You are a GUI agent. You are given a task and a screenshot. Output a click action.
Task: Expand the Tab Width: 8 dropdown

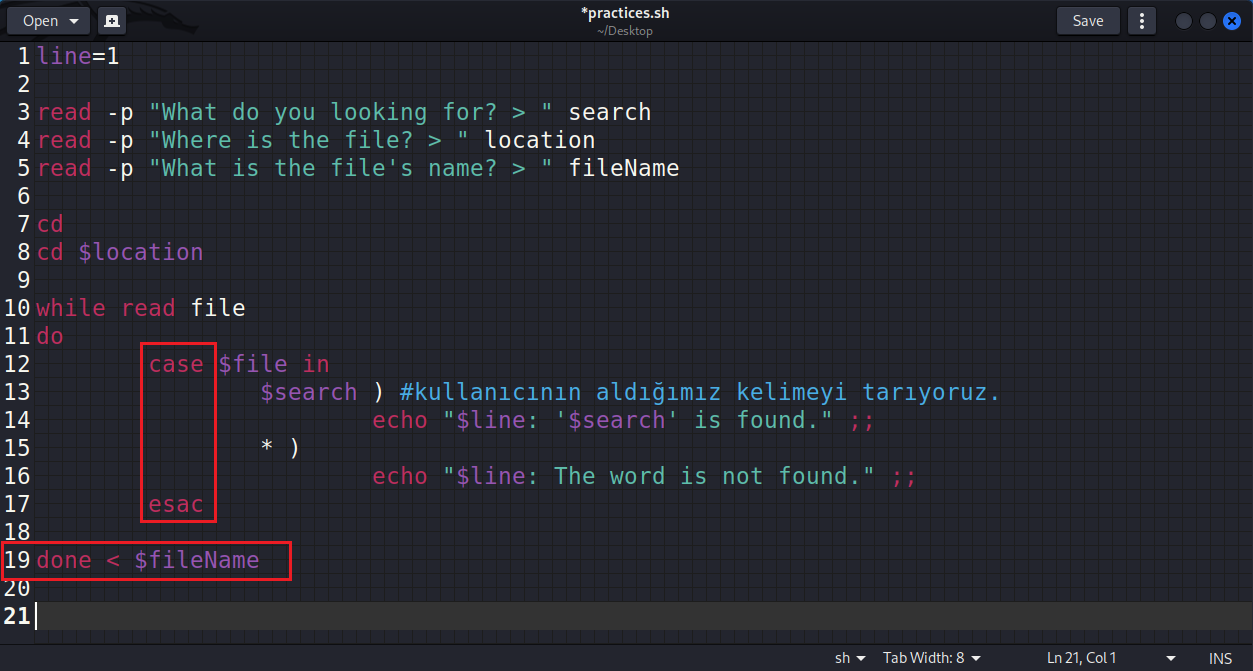[x=931, y=658]
